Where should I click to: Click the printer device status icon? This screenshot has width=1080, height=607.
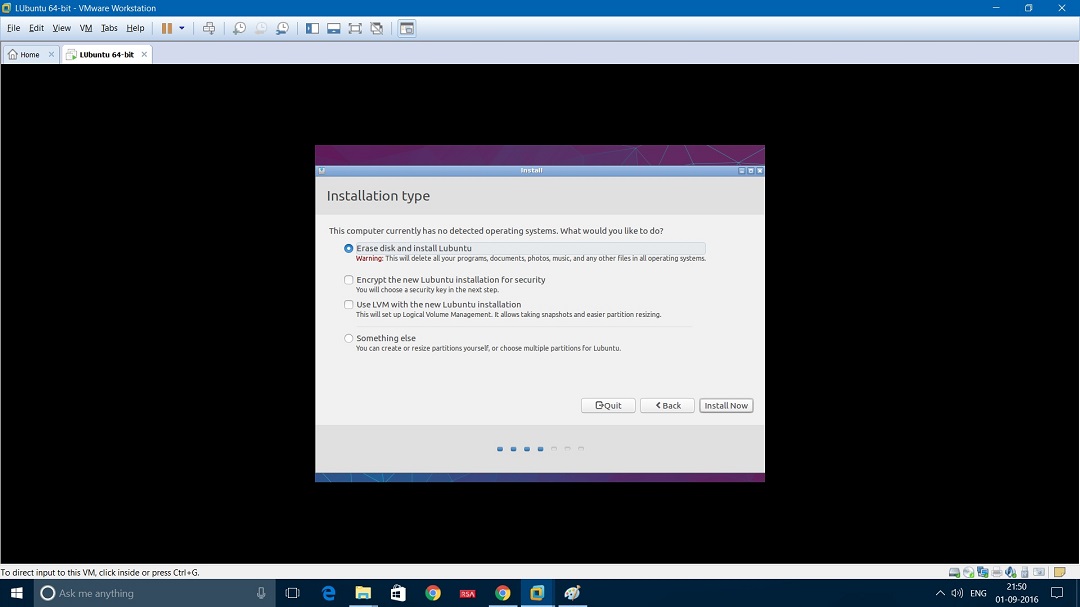click(997, 573)
